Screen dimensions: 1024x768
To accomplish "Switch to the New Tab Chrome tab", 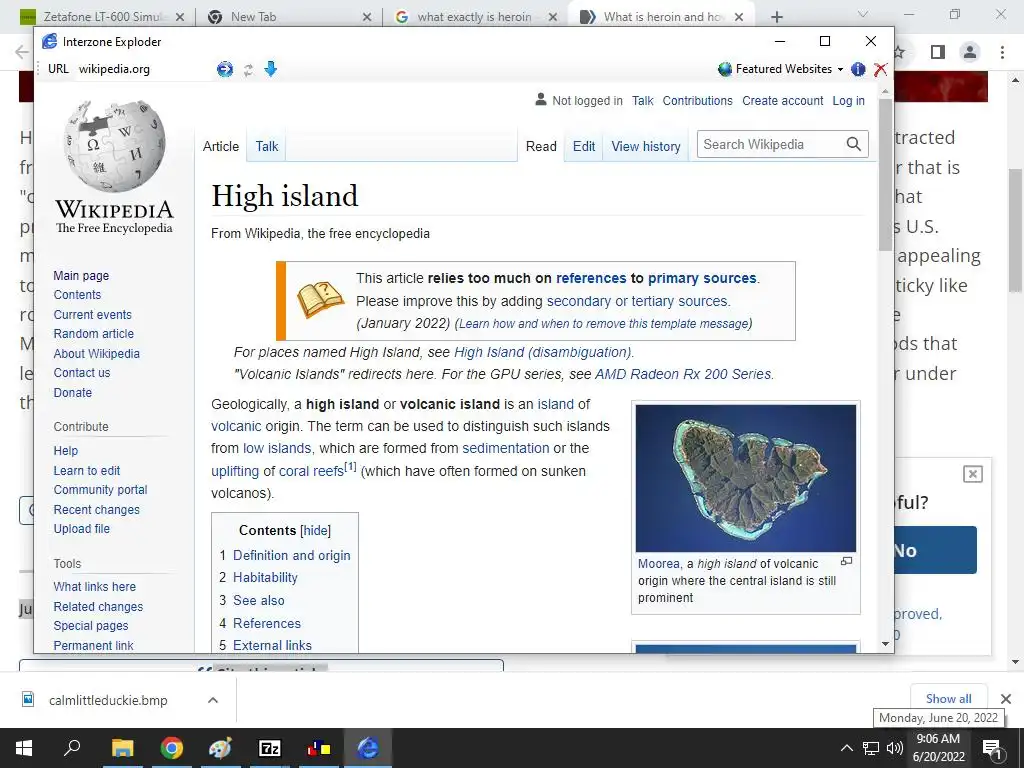I will (x=287, y=17).
